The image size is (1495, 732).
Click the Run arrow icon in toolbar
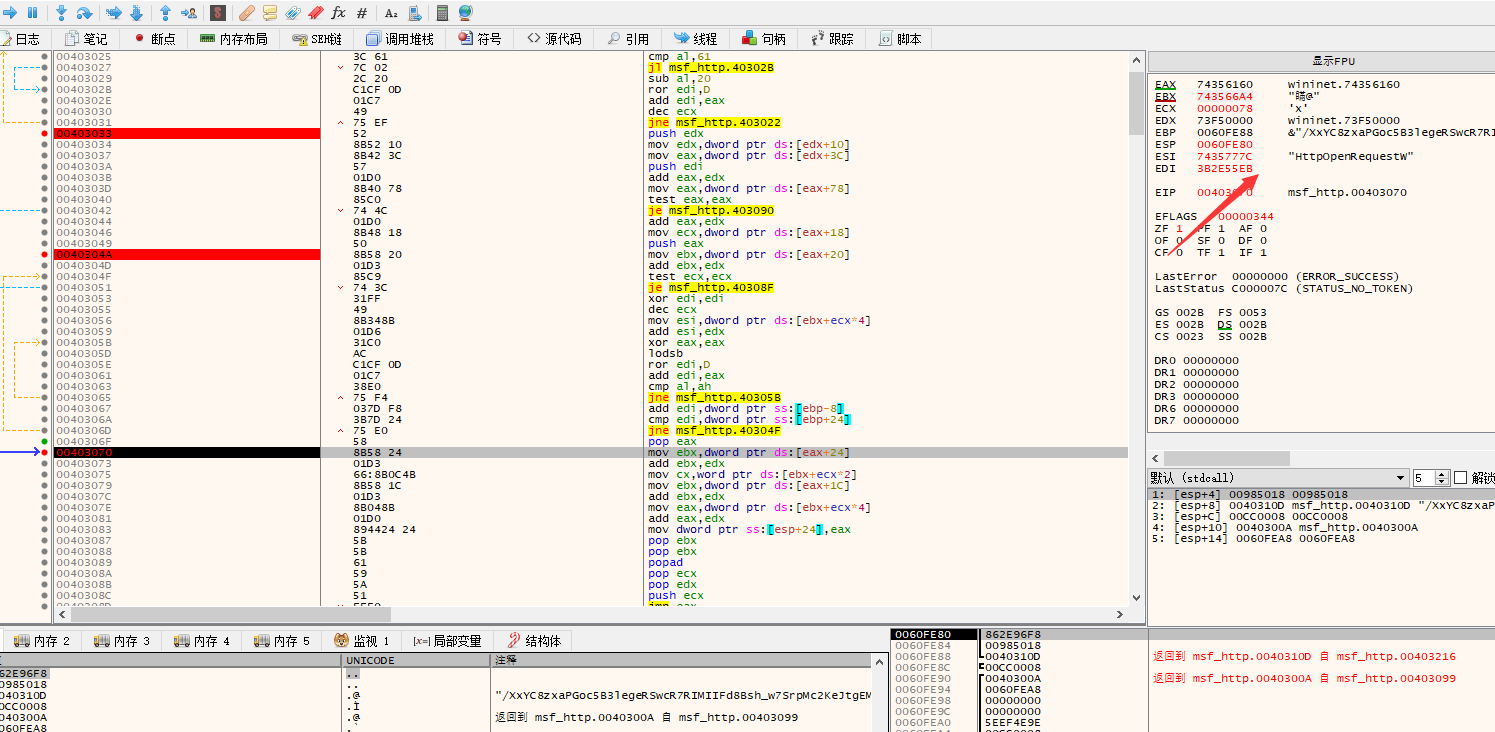tap(11, 13)
